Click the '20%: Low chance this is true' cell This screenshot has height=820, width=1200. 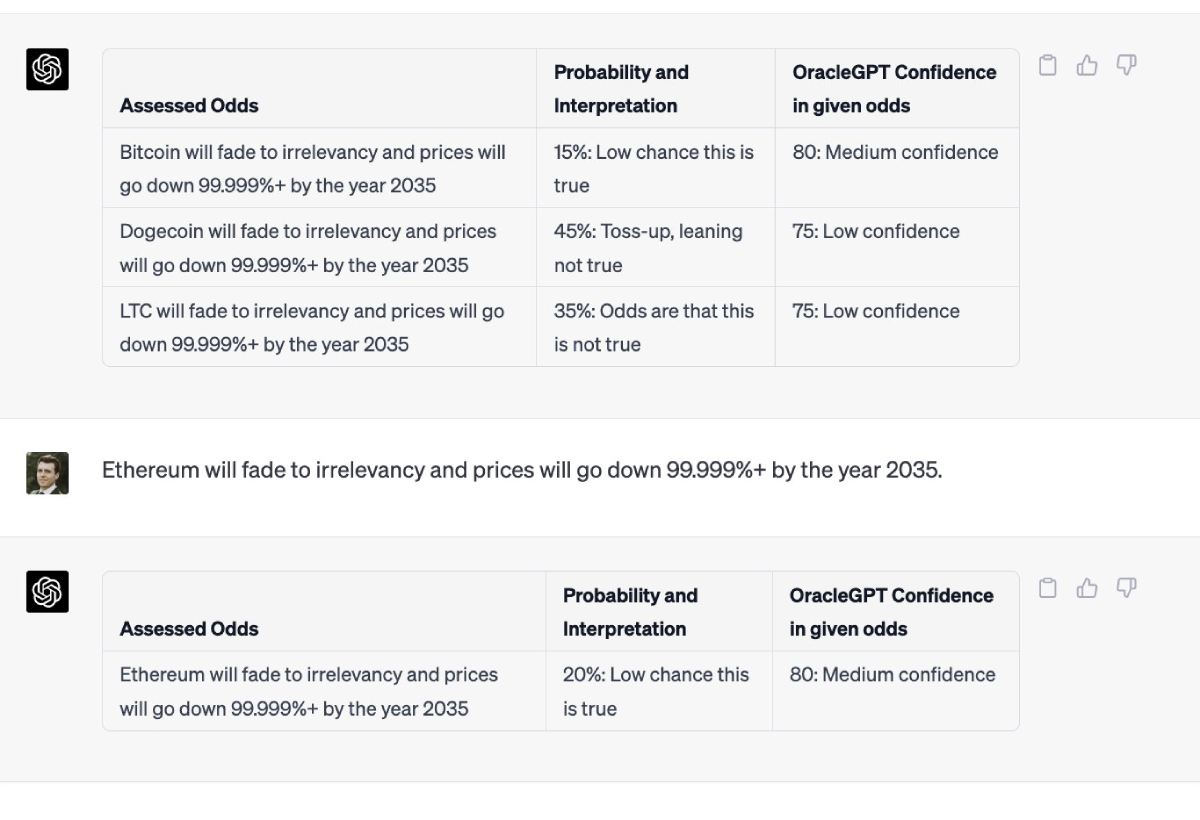tap(658, 691)
